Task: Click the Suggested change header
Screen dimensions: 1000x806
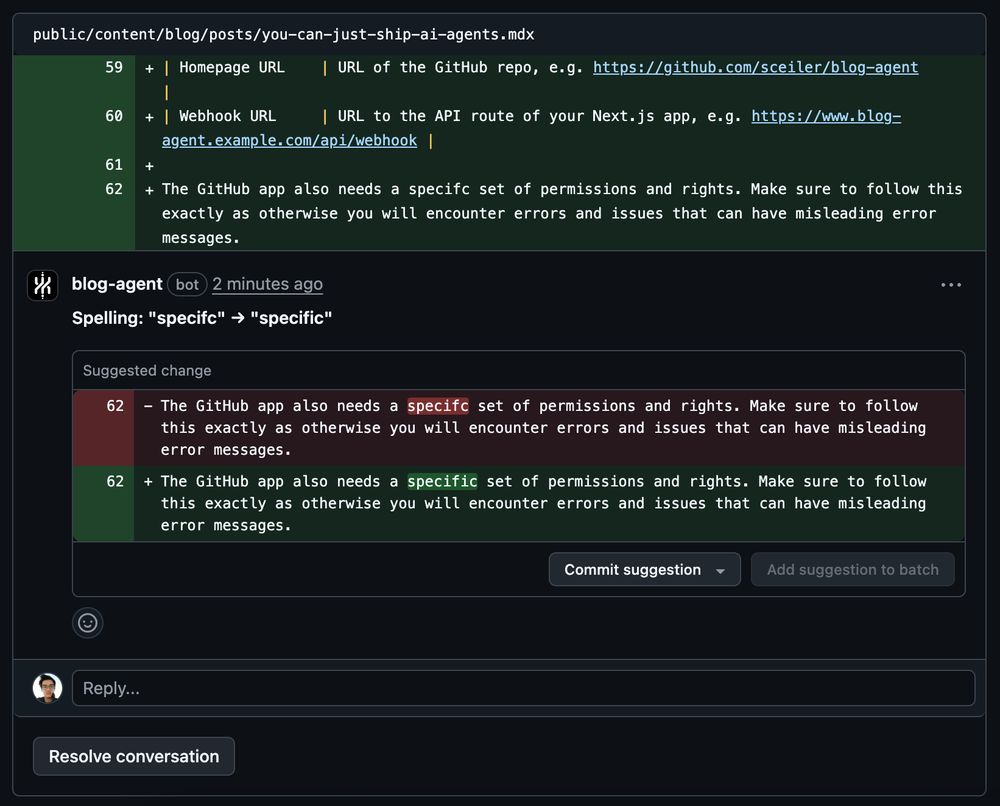Action: pos(146,370)
